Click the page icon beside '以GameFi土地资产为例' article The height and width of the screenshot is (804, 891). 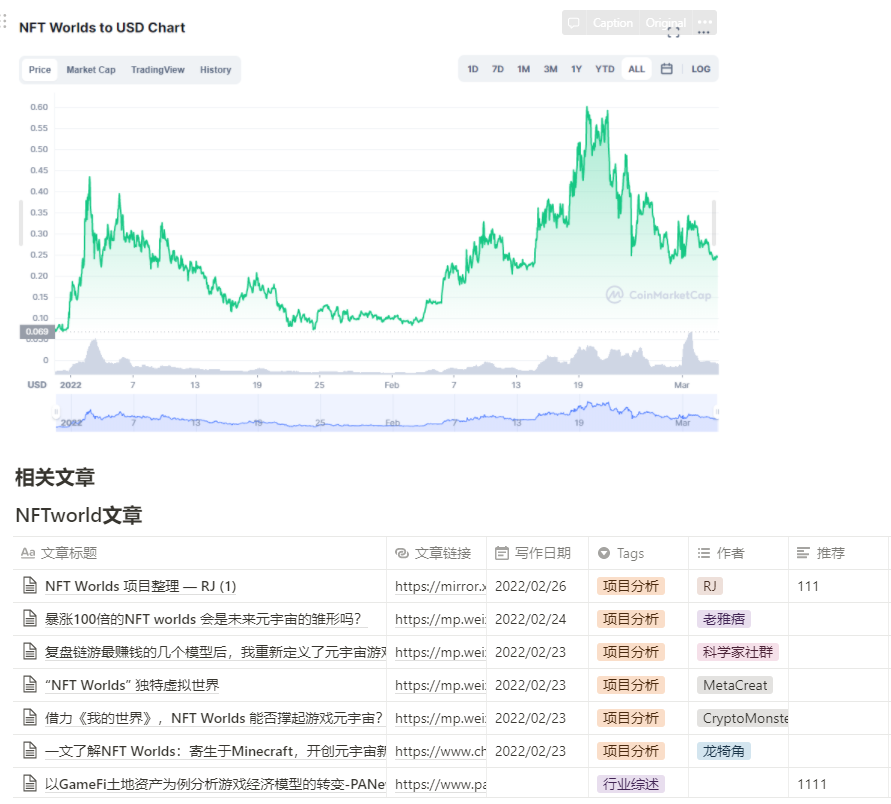coord(30,784)
